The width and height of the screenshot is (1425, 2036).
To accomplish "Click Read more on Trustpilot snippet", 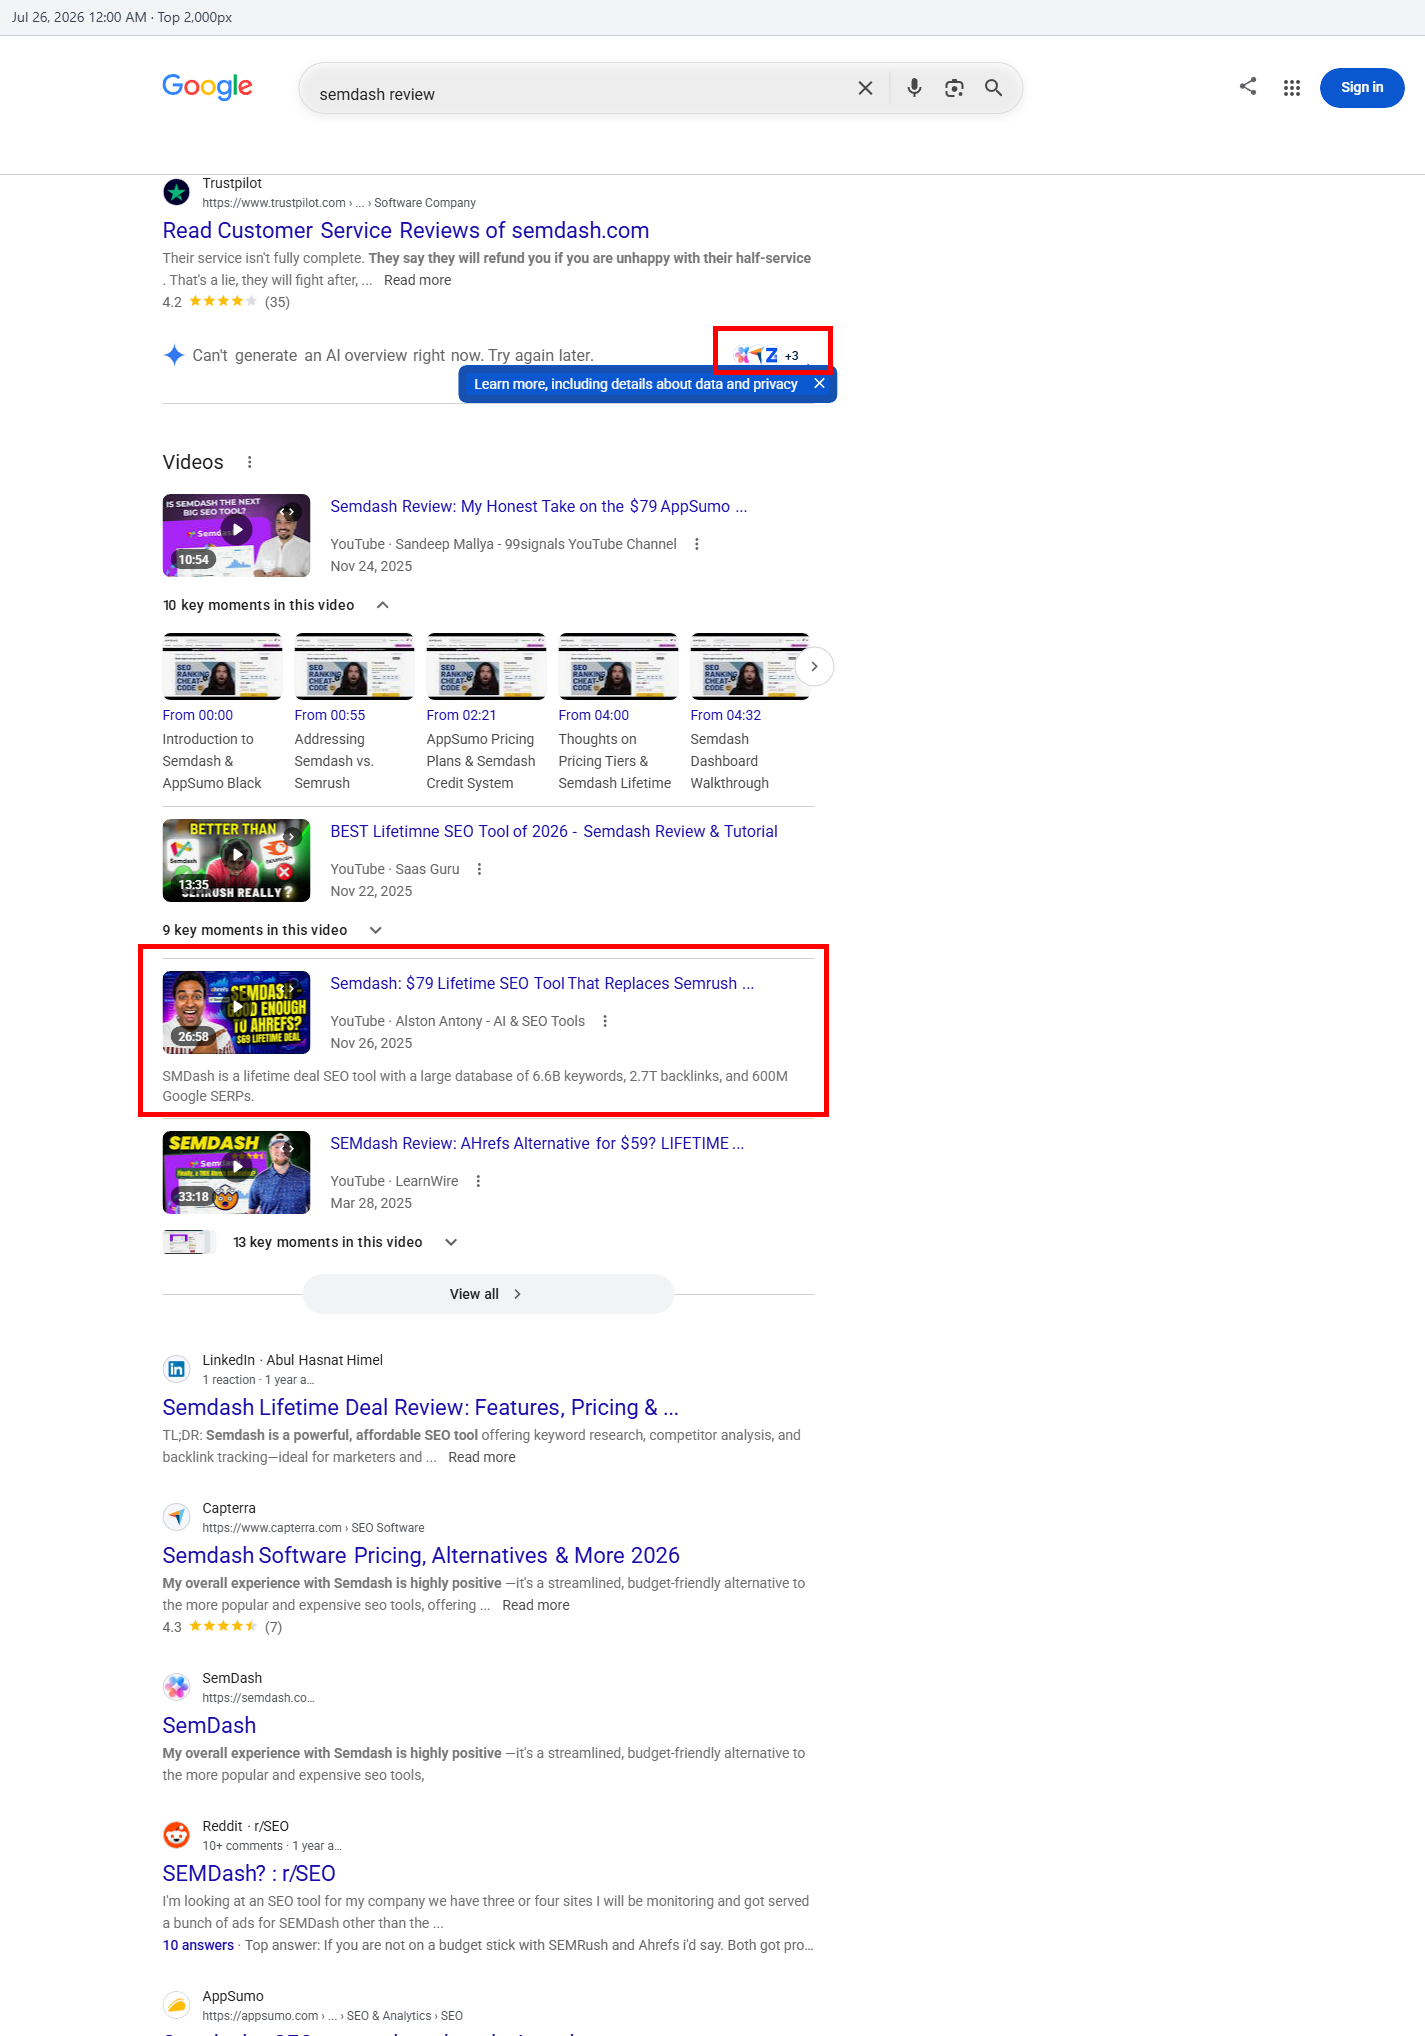I will pyautogui.click(x=417, y=280).
